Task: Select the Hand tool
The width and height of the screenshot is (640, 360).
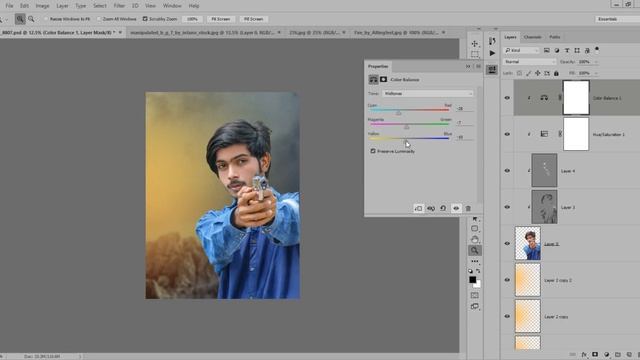Action: [474, 239]
